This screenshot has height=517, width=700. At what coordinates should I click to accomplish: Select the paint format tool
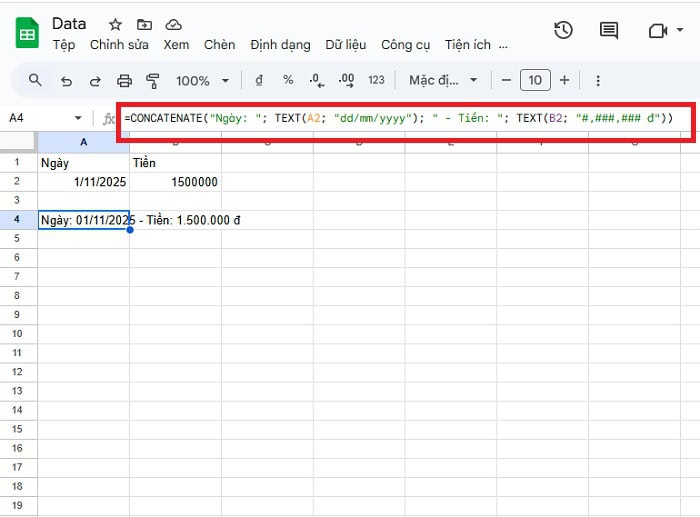(153, 80)
